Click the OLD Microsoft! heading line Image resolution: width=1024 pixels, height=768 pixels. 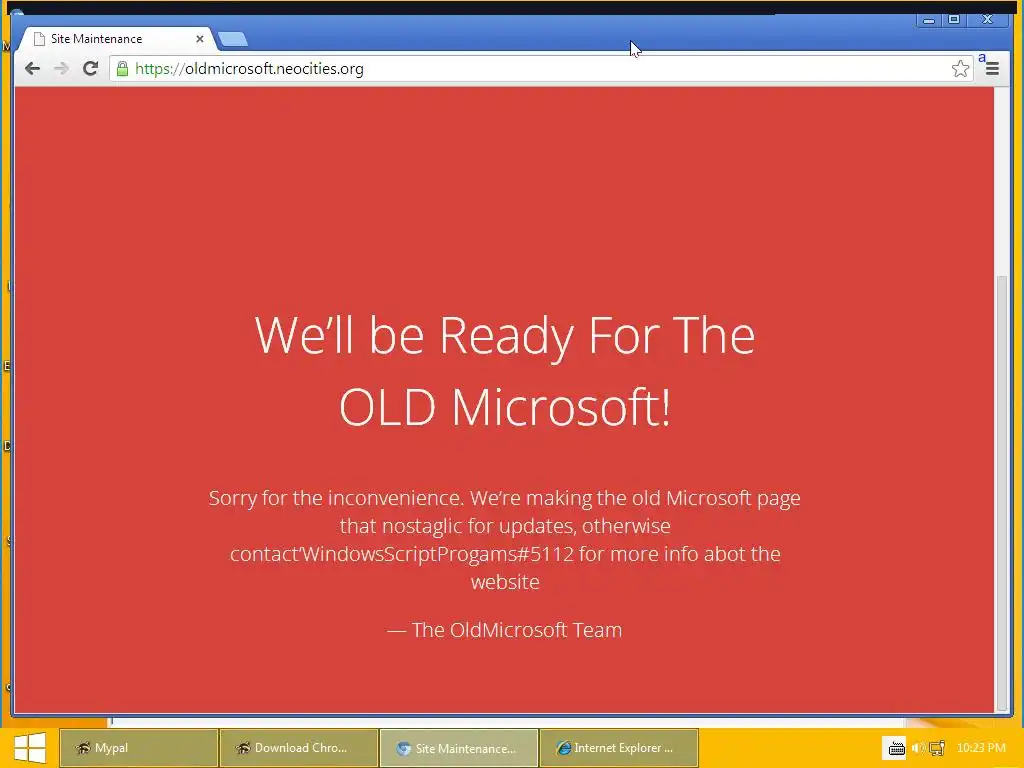coord(505,407)
